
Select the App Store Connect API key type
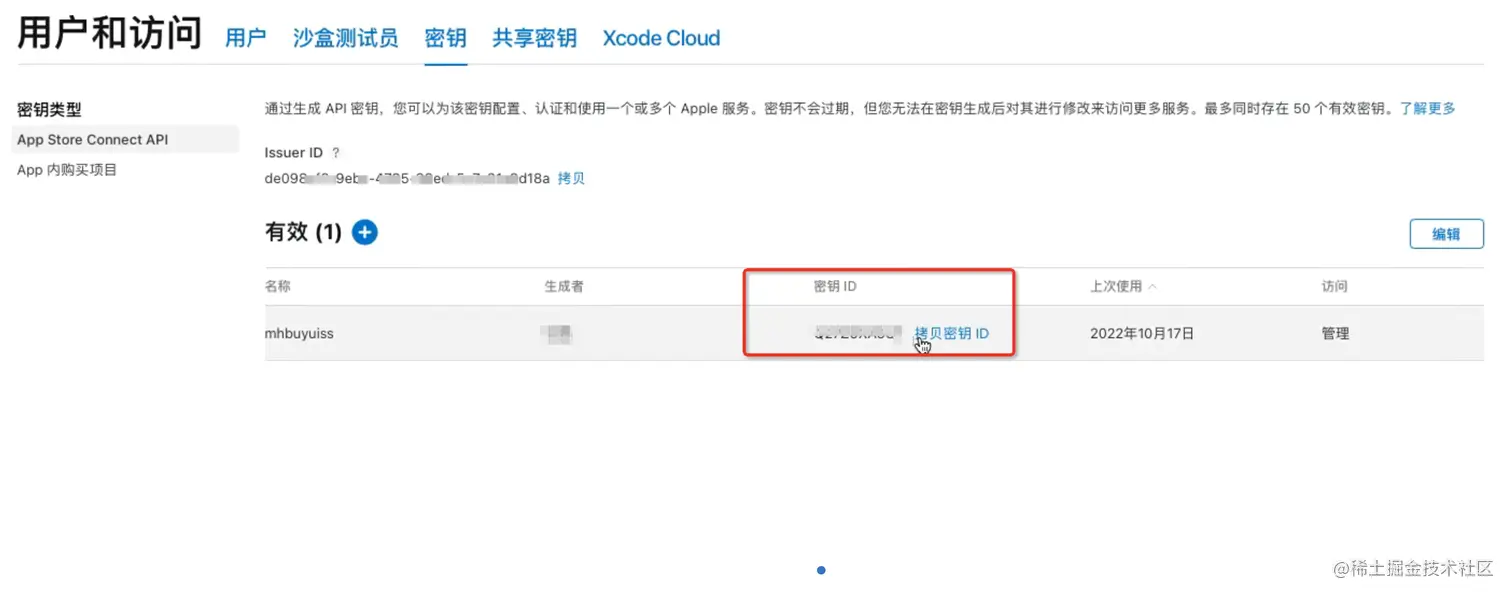(92, 139)
